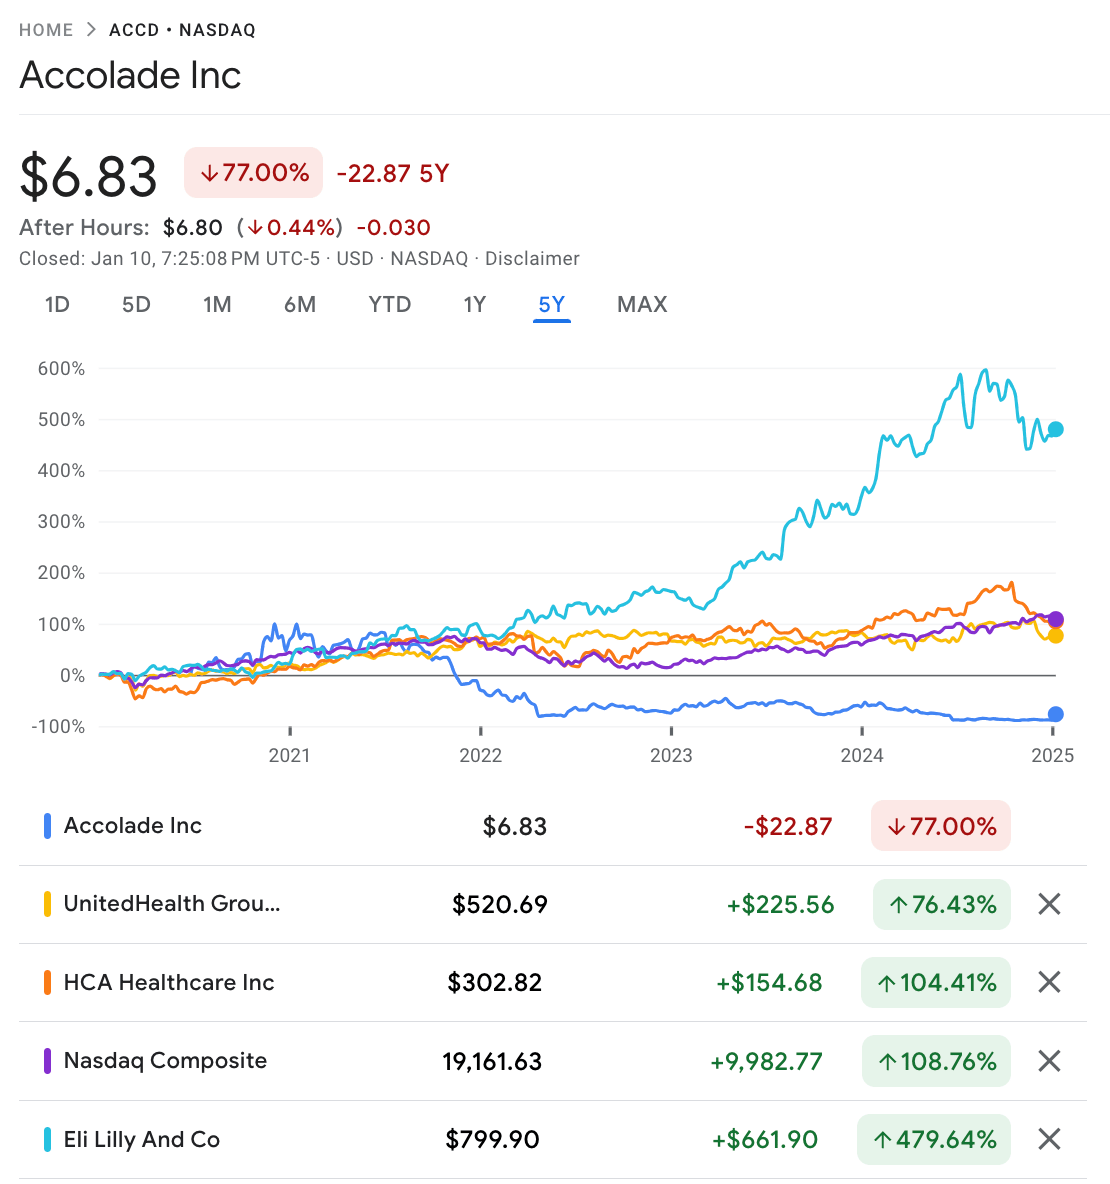Click Accolade blue endpoint dot on chart
Screen dimensions: 1110x1184
[1055, 714]
